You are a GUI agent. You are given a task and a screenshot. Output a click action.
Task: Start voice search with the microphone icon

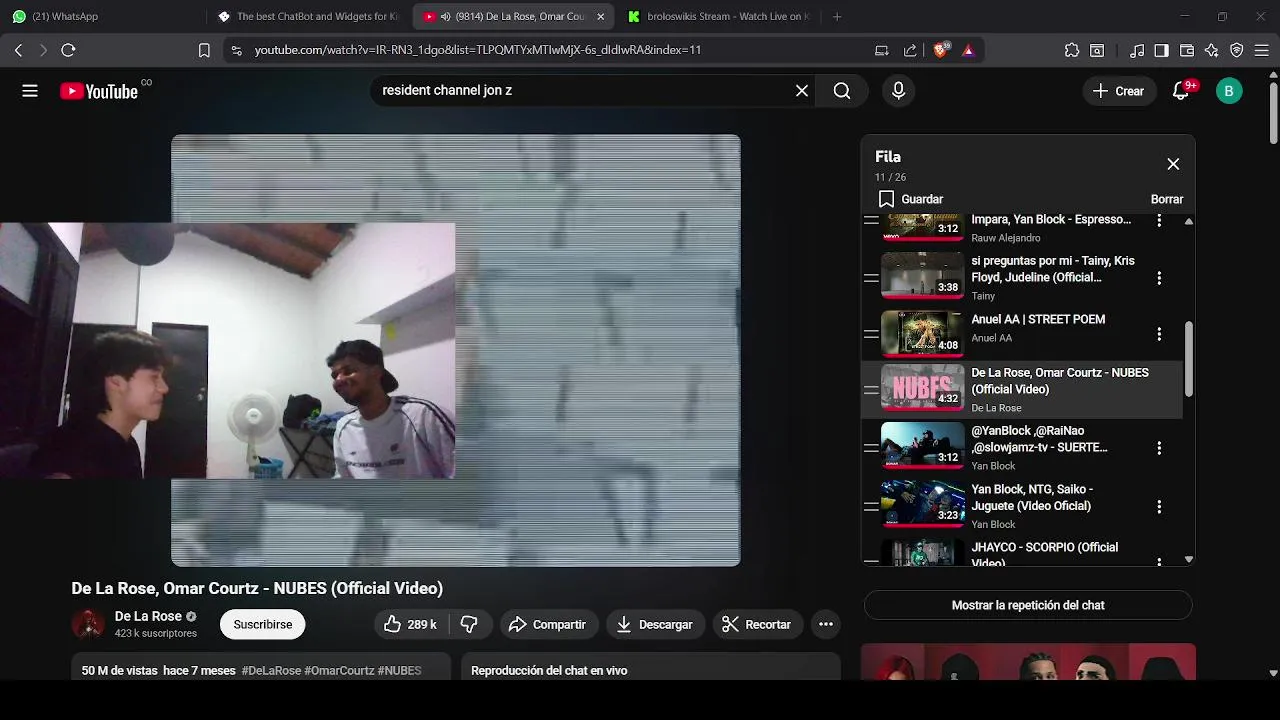coord(898,91)
